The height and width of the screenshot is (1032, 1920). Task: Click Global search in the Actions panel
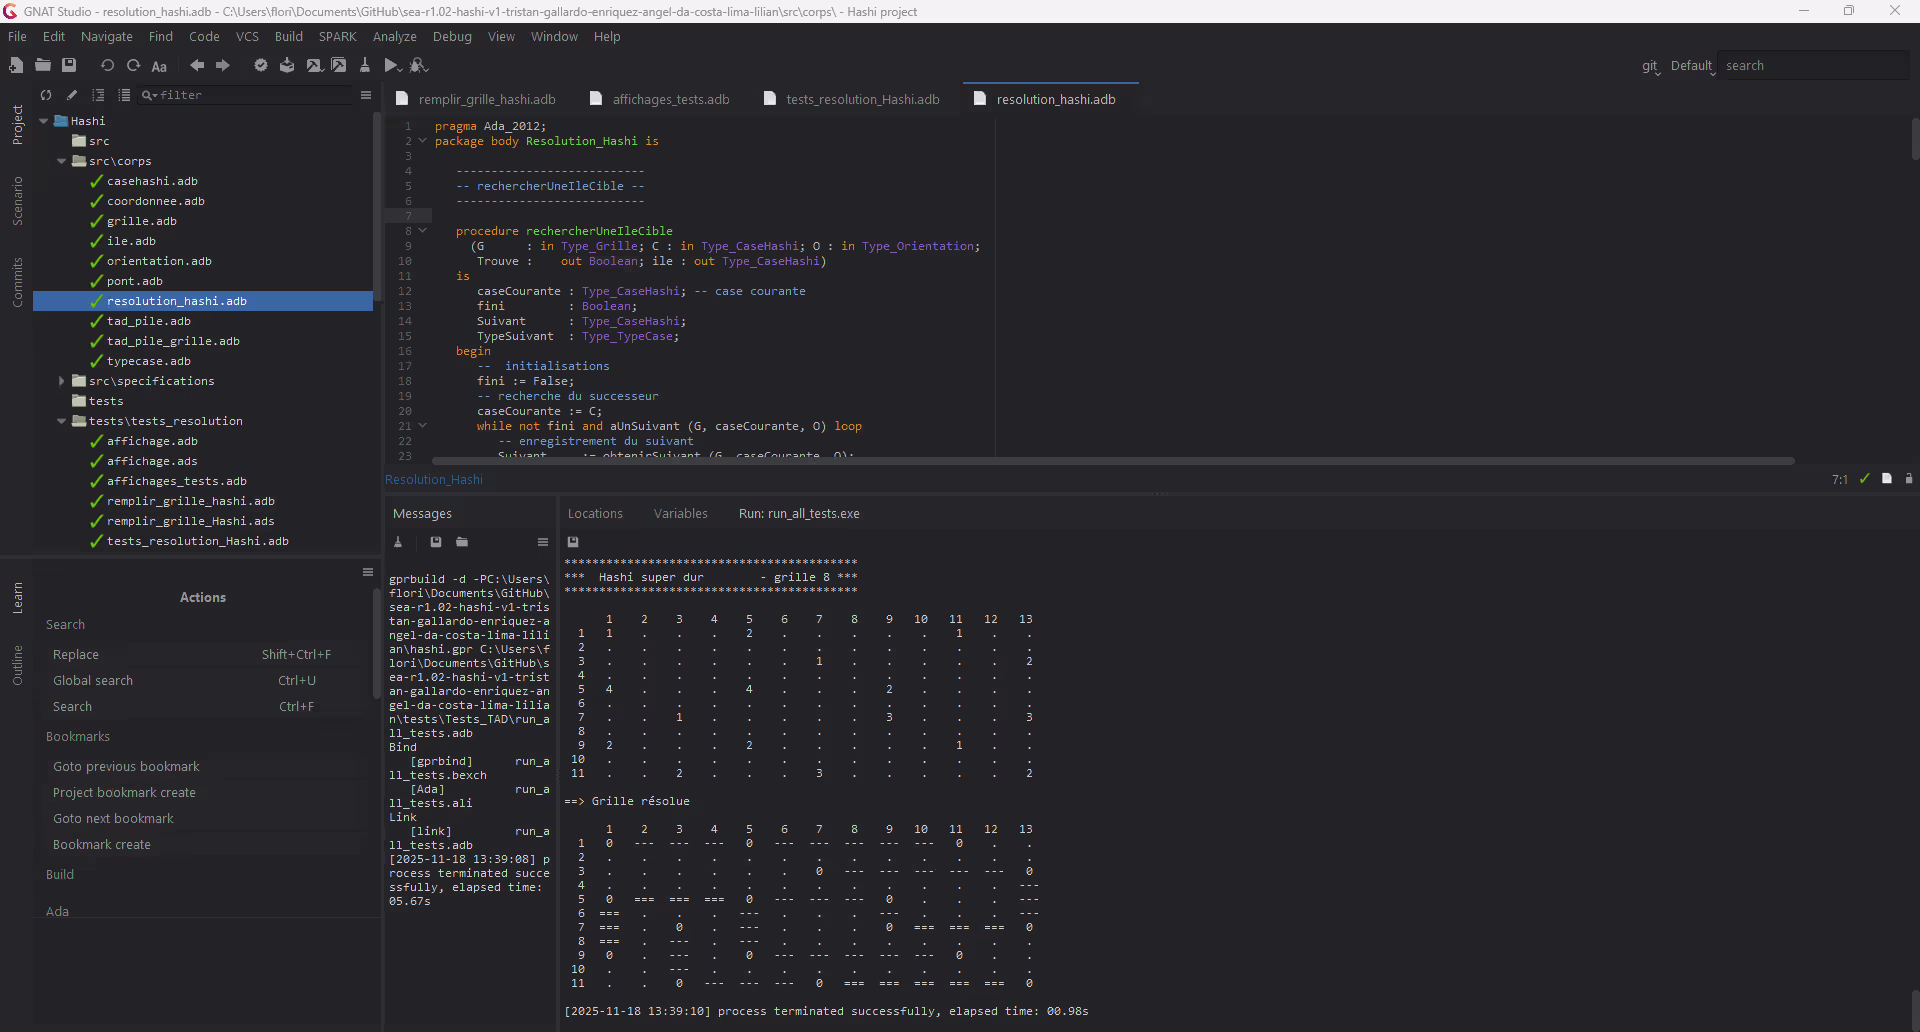coord(93,681)
